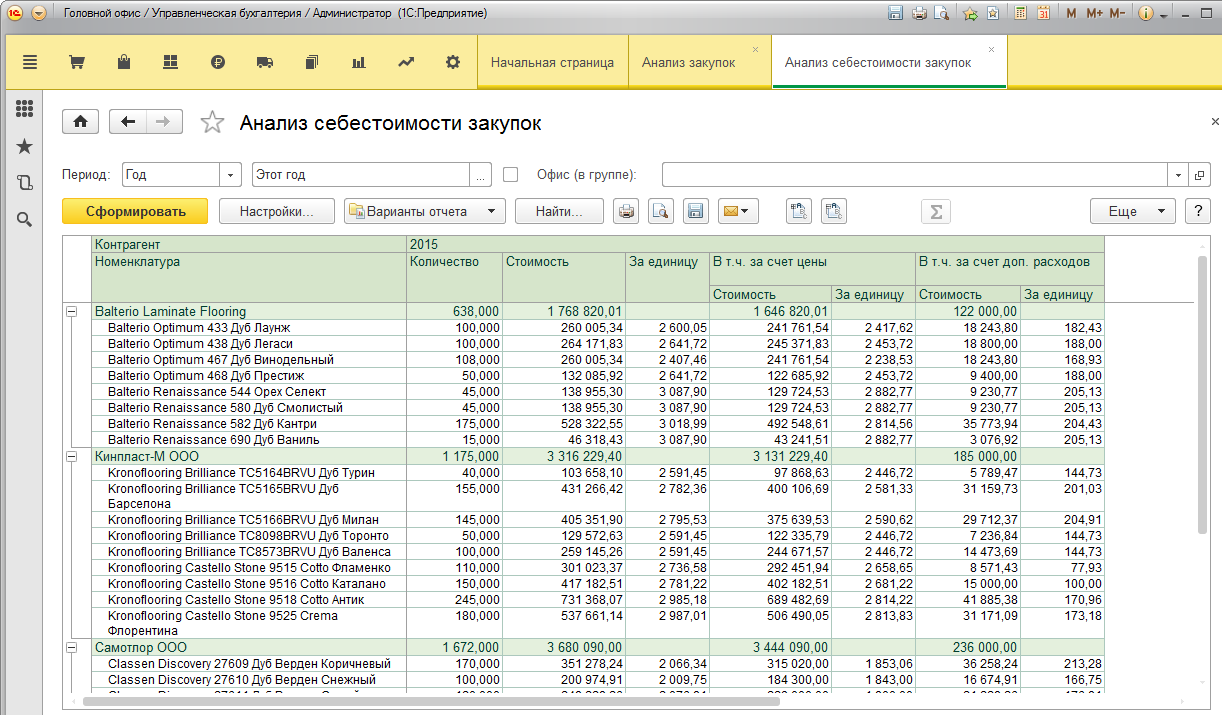The image size is (1222, 715).
Task: Navigate forward with right arrow
Action: coord(164,122)
